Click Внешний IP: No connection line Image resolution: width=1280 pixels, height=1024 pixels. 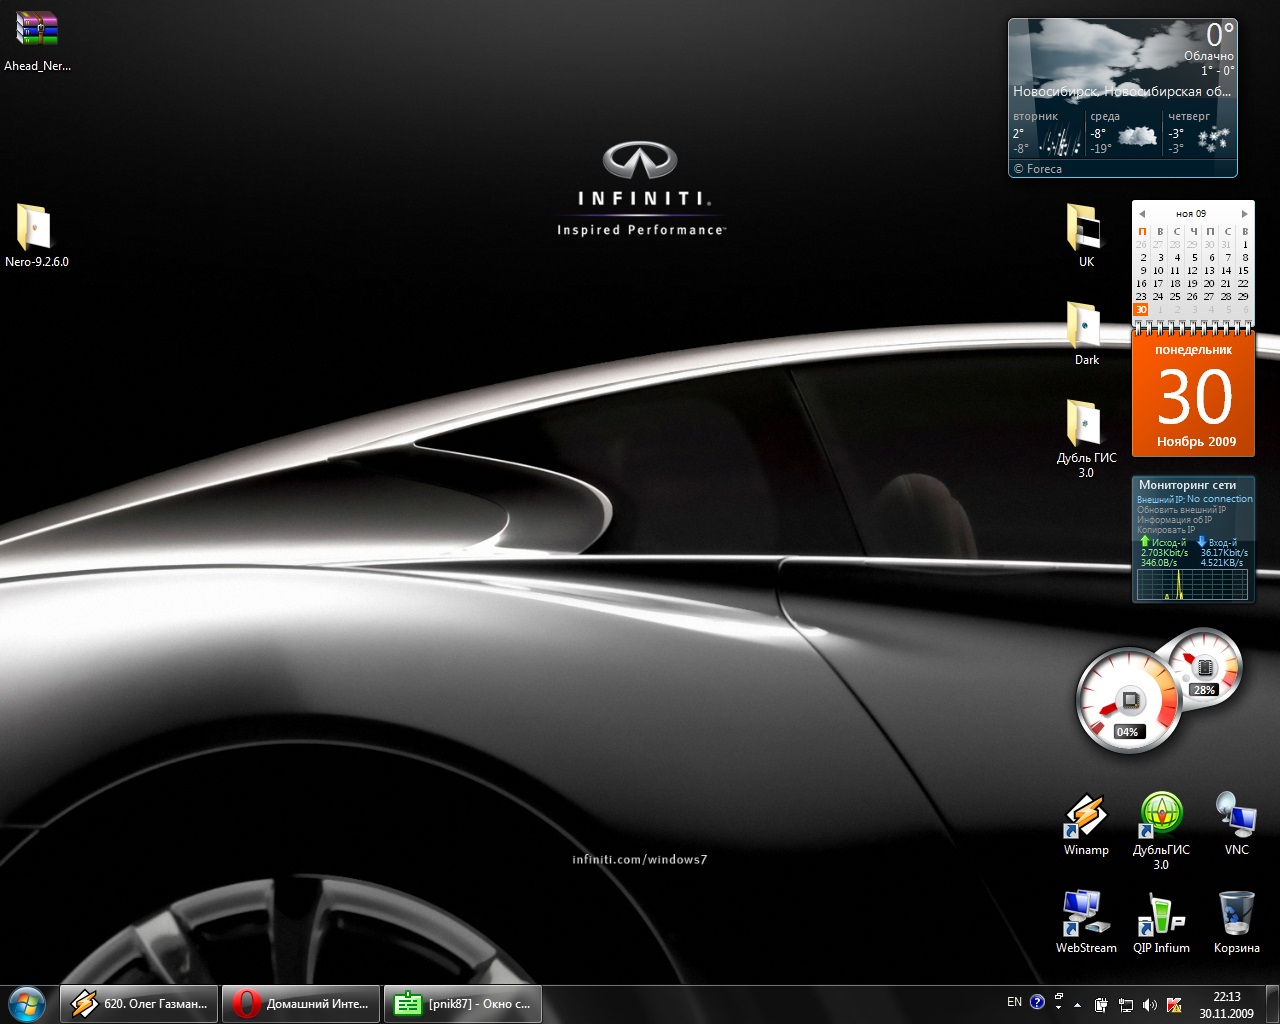1194,499
